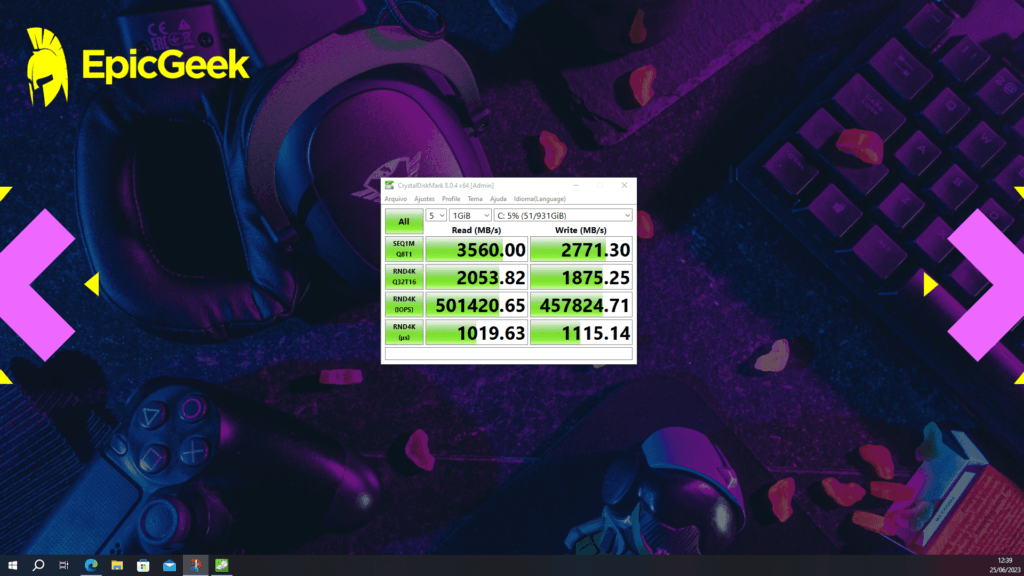The image size is (1024, 576).
Task: Open the 1GiB test size dropdown
Action: pos(469,215)
